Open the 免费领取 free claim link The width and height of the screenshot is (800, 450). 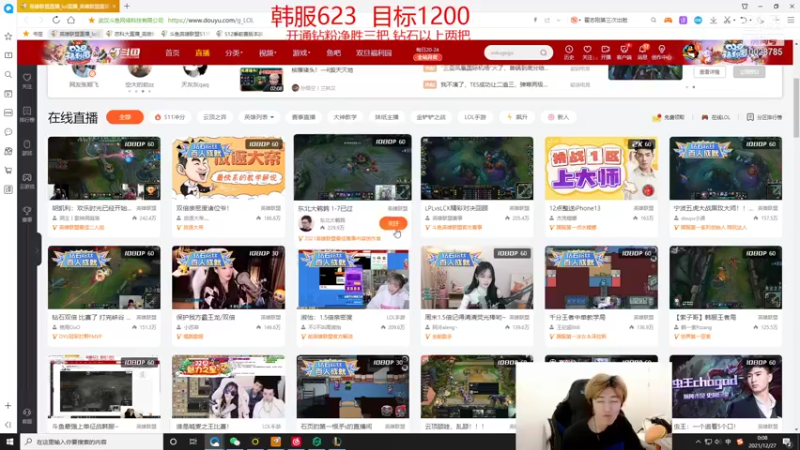click(x=668, y=117)
